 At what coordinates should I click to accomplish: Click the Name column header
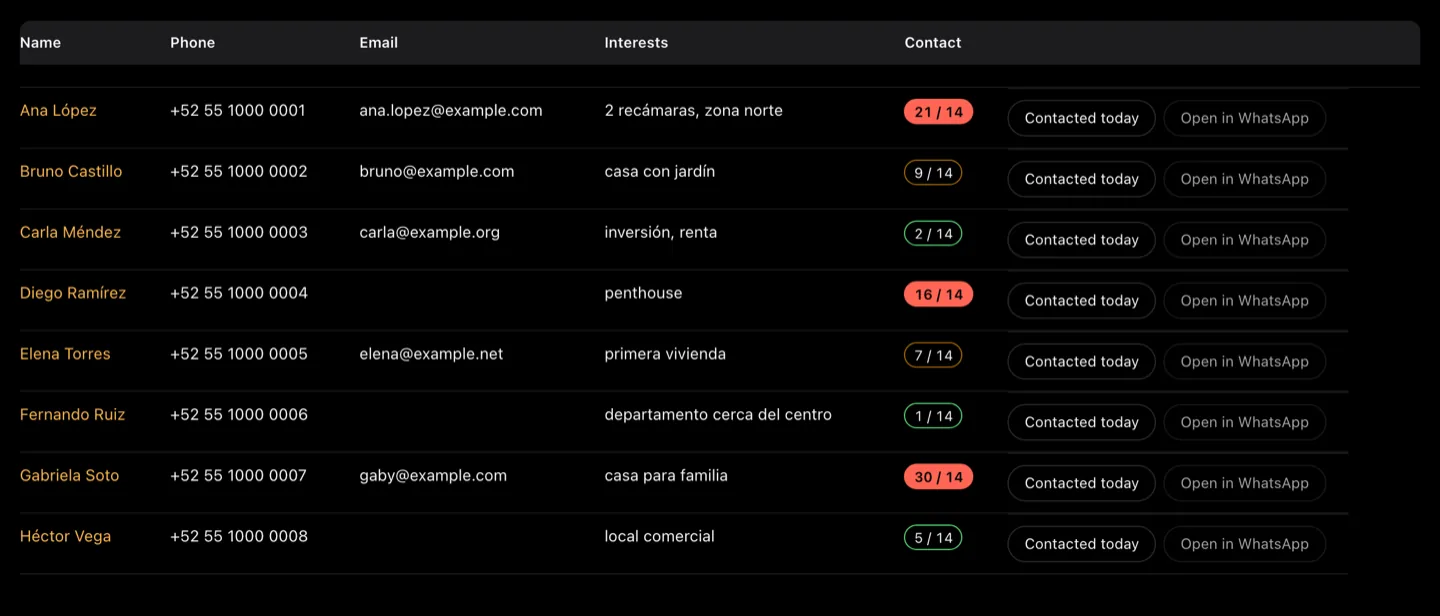pyautogui.click(x=40, y=43)
